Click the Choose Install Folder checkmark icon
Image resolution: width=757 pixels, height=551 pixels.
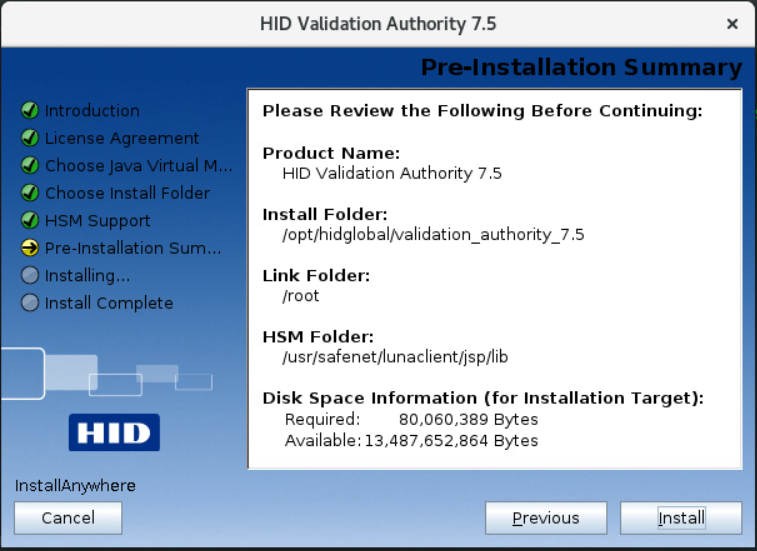[x=30, y=193]
